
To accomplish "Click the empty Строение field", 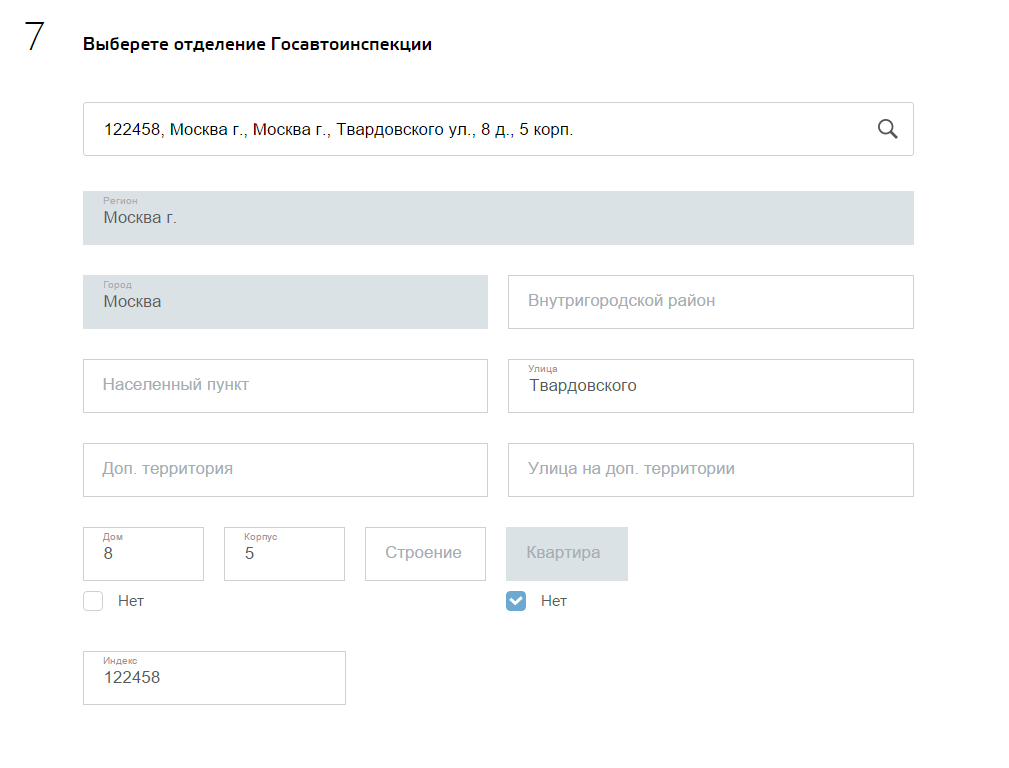I will coord(425,554).
